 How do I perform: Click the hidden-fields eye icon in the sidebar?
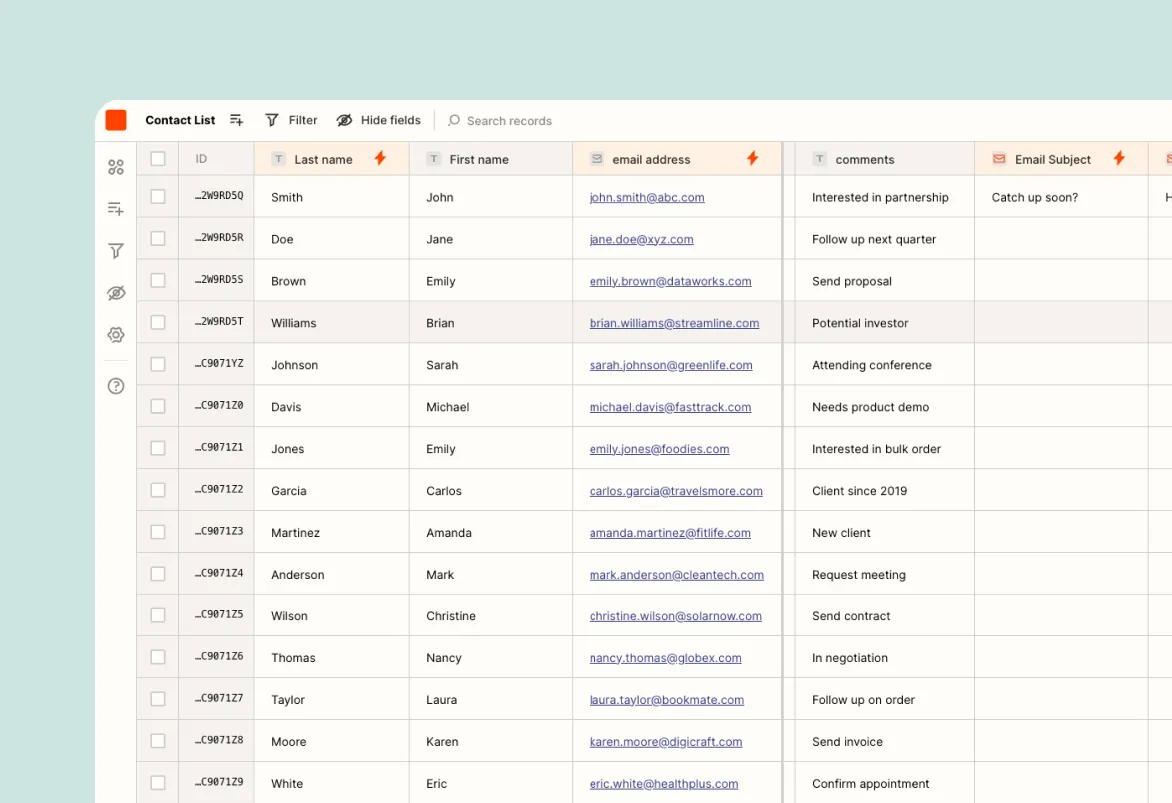pyautogui.click(x=115, y=293)
